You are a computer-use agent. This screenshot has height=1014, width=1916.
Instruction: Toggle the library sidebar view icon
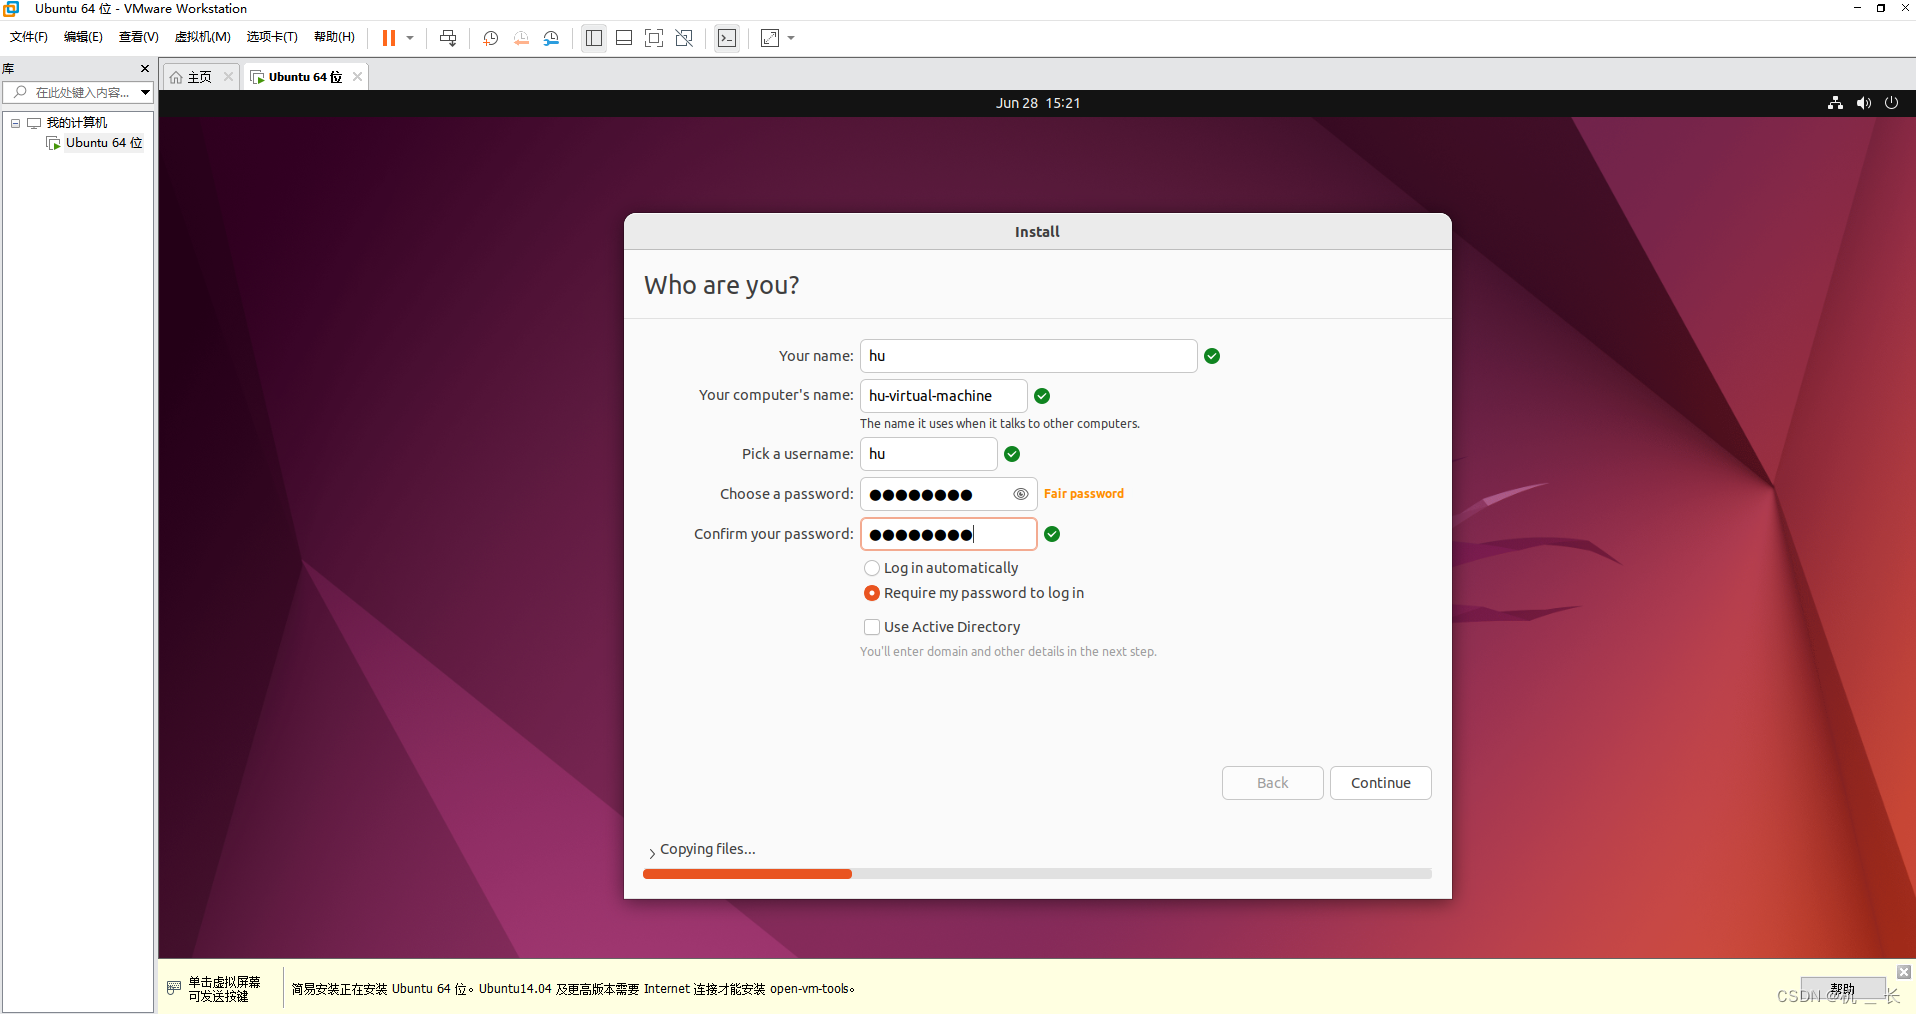[594, 38]
